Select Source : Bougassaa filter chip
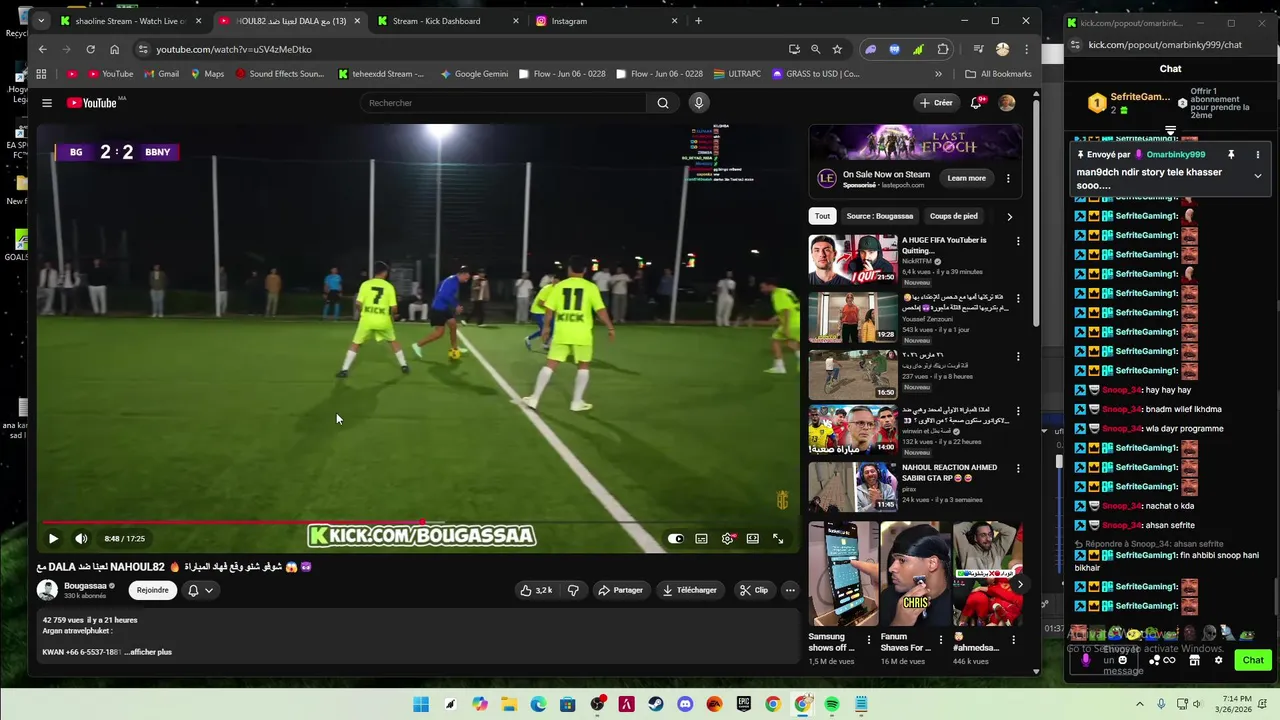 click(879, 216)
